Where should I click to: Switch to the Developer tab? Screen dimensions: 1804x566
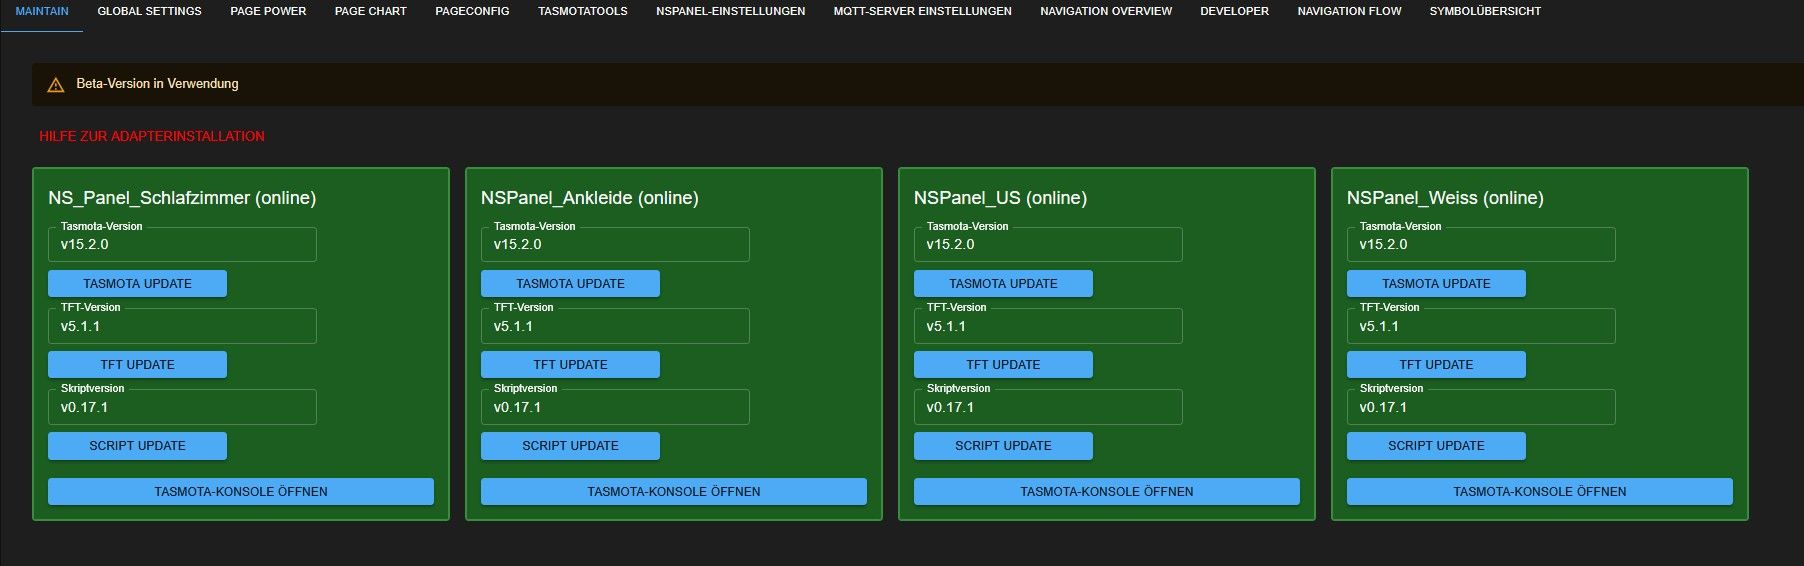tap(1234, 11)
